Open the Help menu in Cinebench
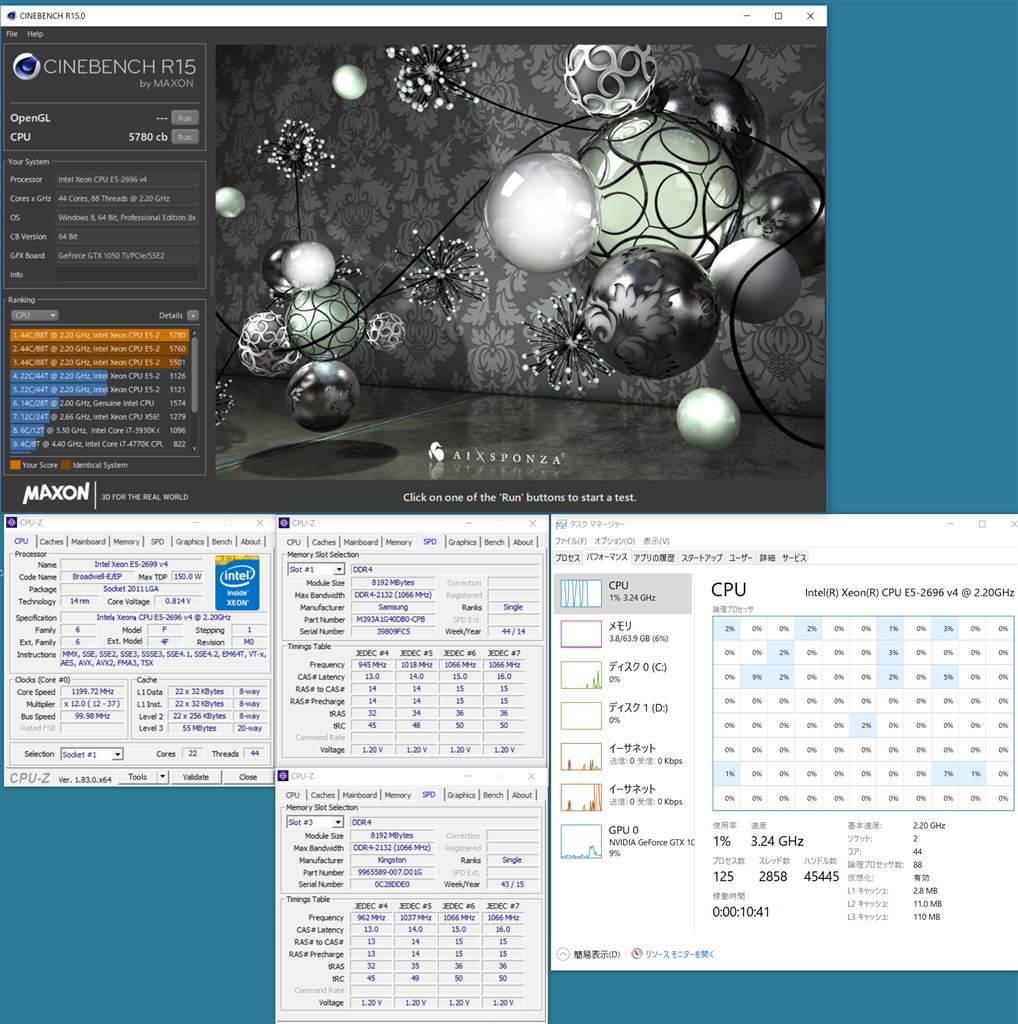Viewport: 1018px width, 1024px height. pyautogui.click(x=35, y=34)
